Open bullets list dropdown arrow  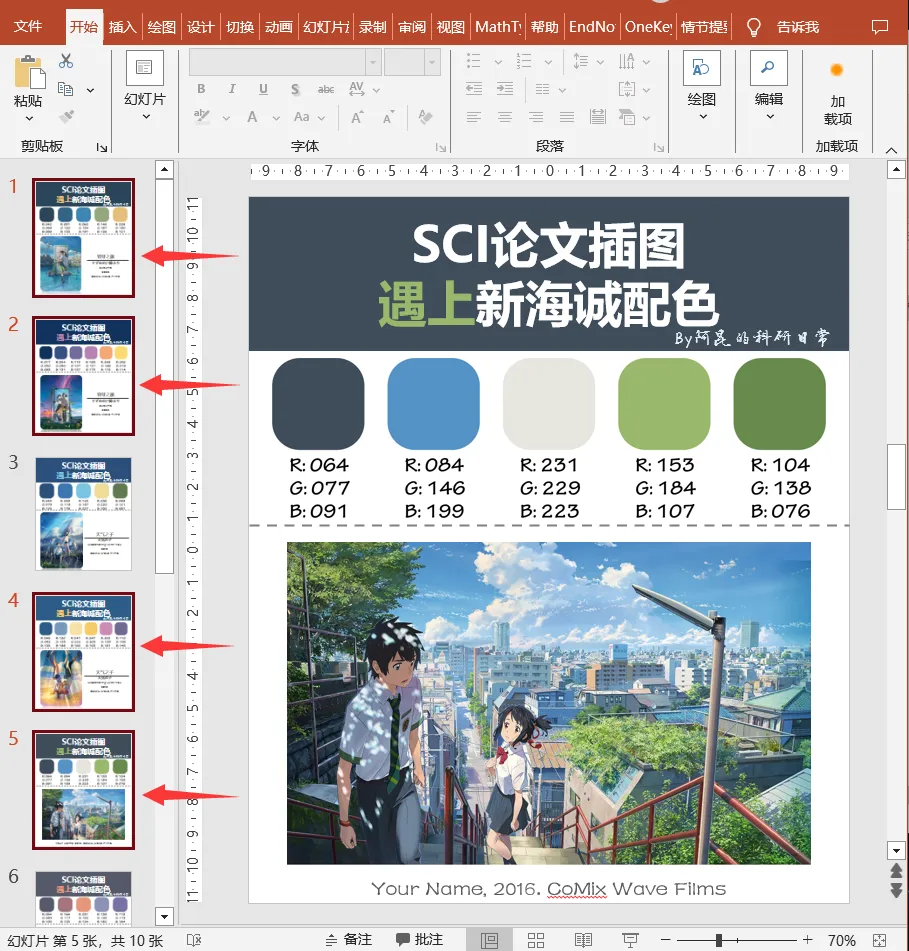498,62
